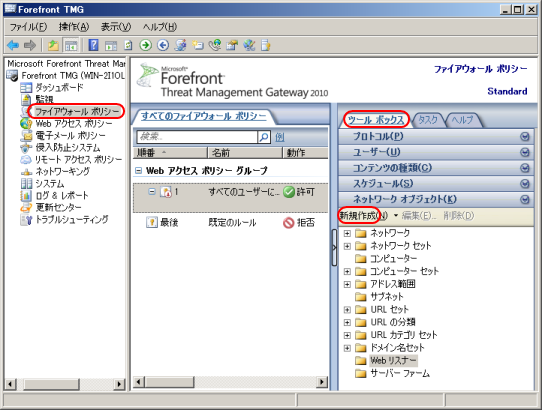Image resolution: width=542 pixels, height=410 pixels.
Task: Expand the プロトコル(P) section
Action: [x=437, y=137]
